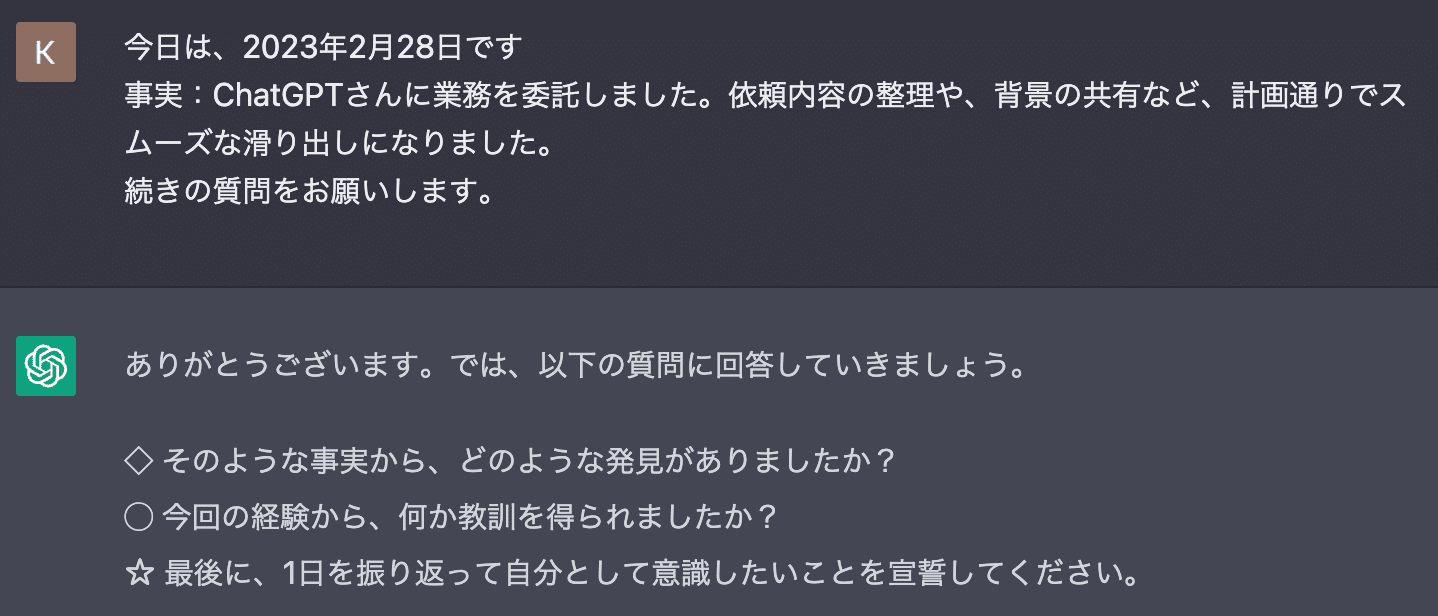This screenshot has height=616, width=1438.
Task: Click the word 事実 starting the second line
Action: click(150, 96)
